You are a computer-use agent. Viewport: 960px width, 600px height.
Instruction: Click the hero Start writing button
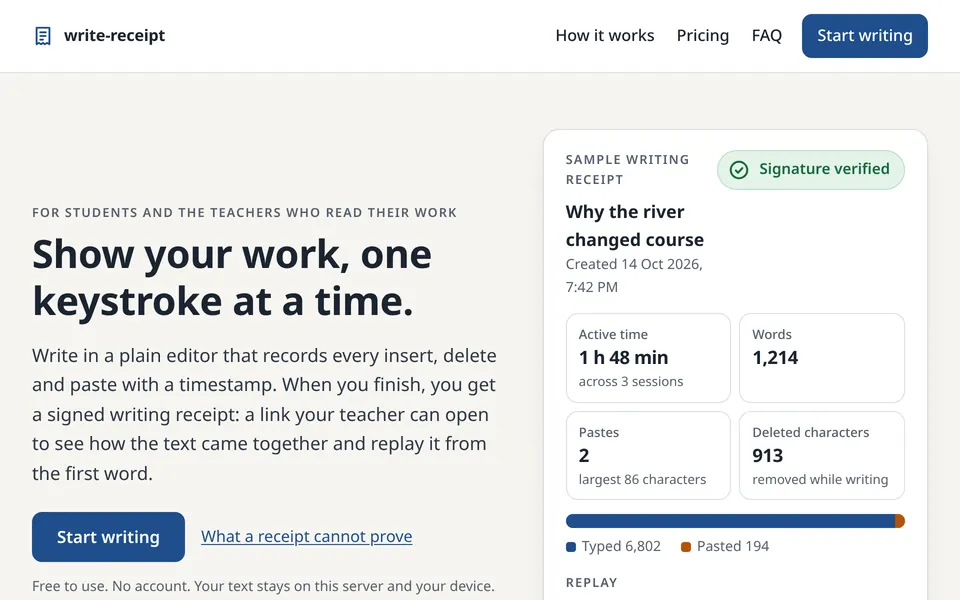coord(108,537)
